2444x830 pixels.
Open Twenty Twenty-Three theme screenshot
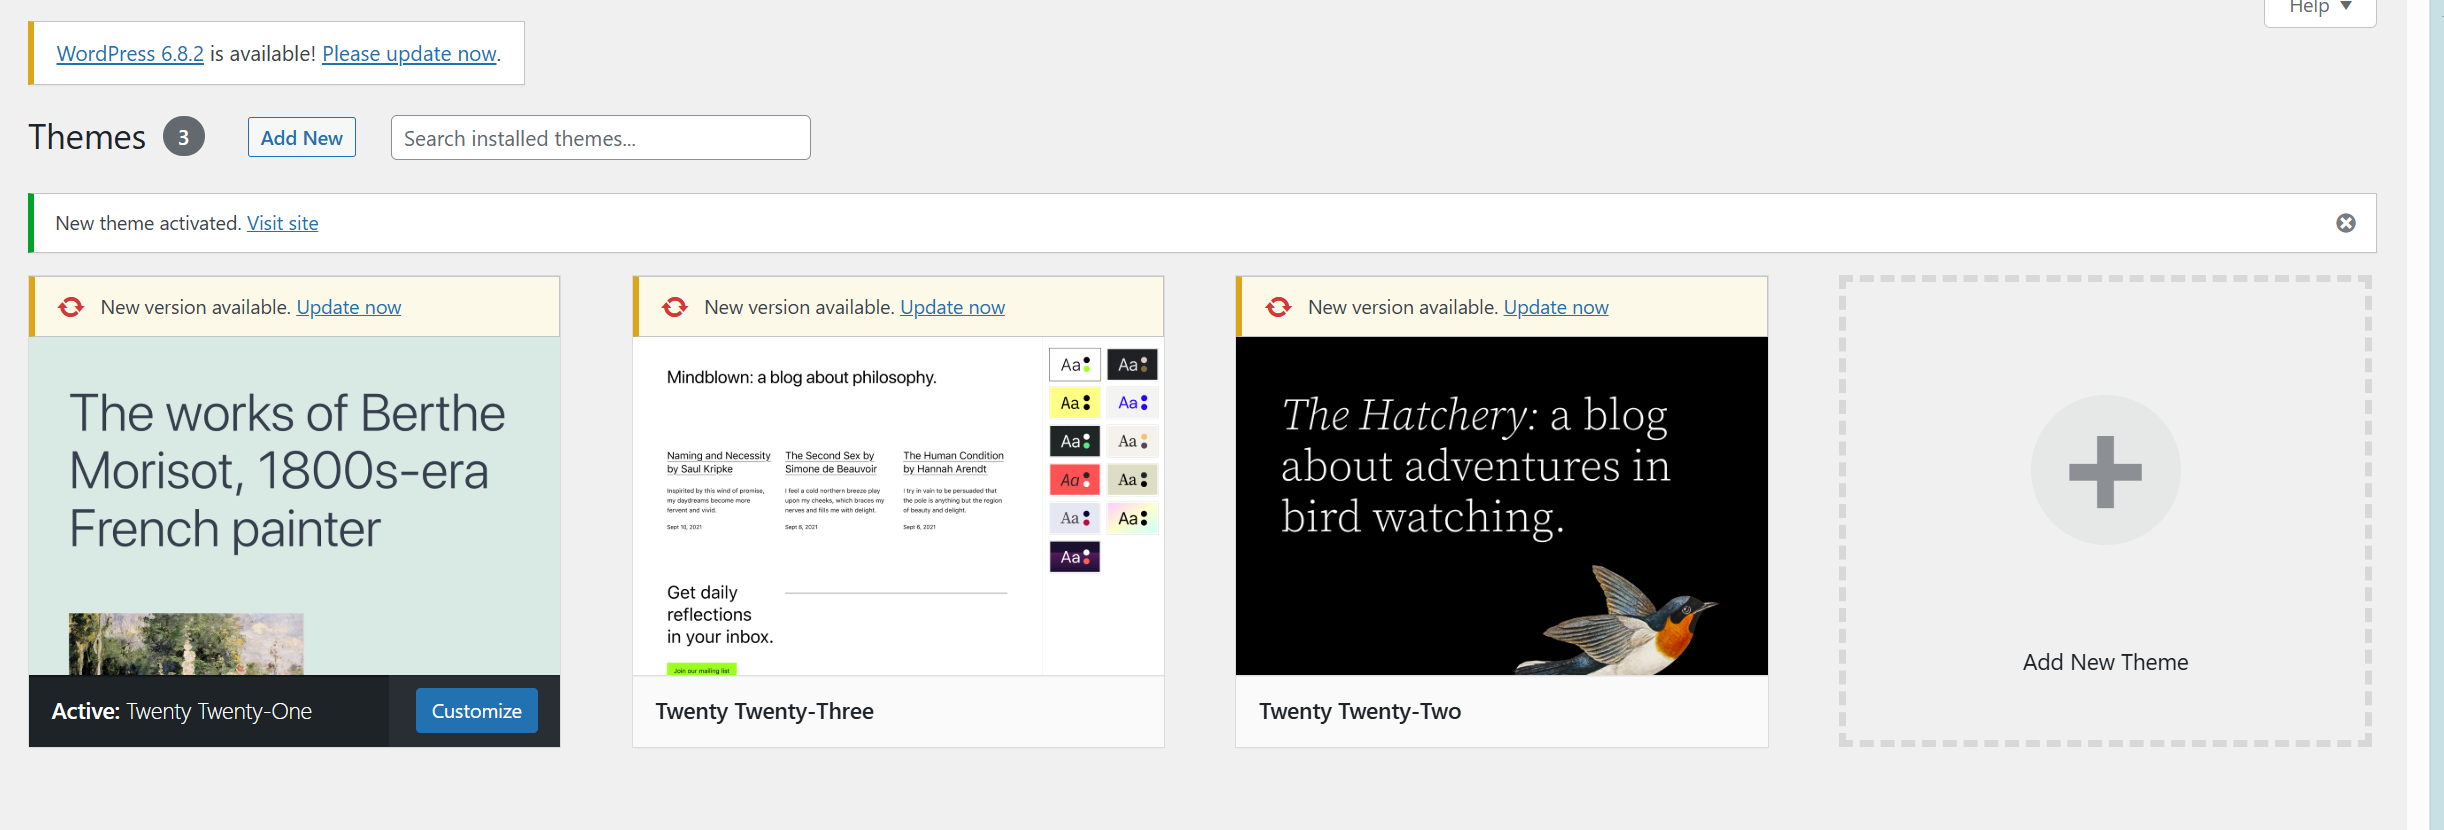pyautogui.click(x=898, y=505)
